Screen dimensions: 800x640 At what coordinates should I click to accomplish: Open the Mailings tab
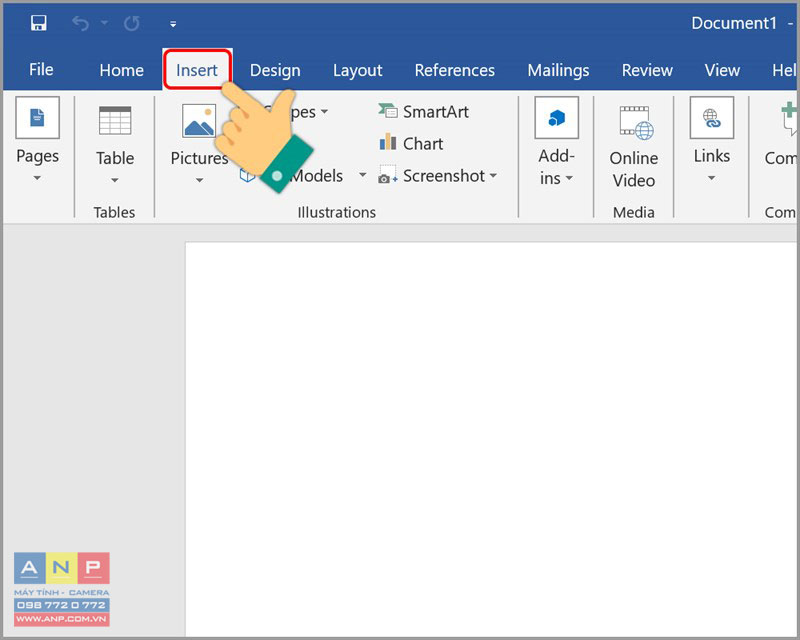(558, 70)
